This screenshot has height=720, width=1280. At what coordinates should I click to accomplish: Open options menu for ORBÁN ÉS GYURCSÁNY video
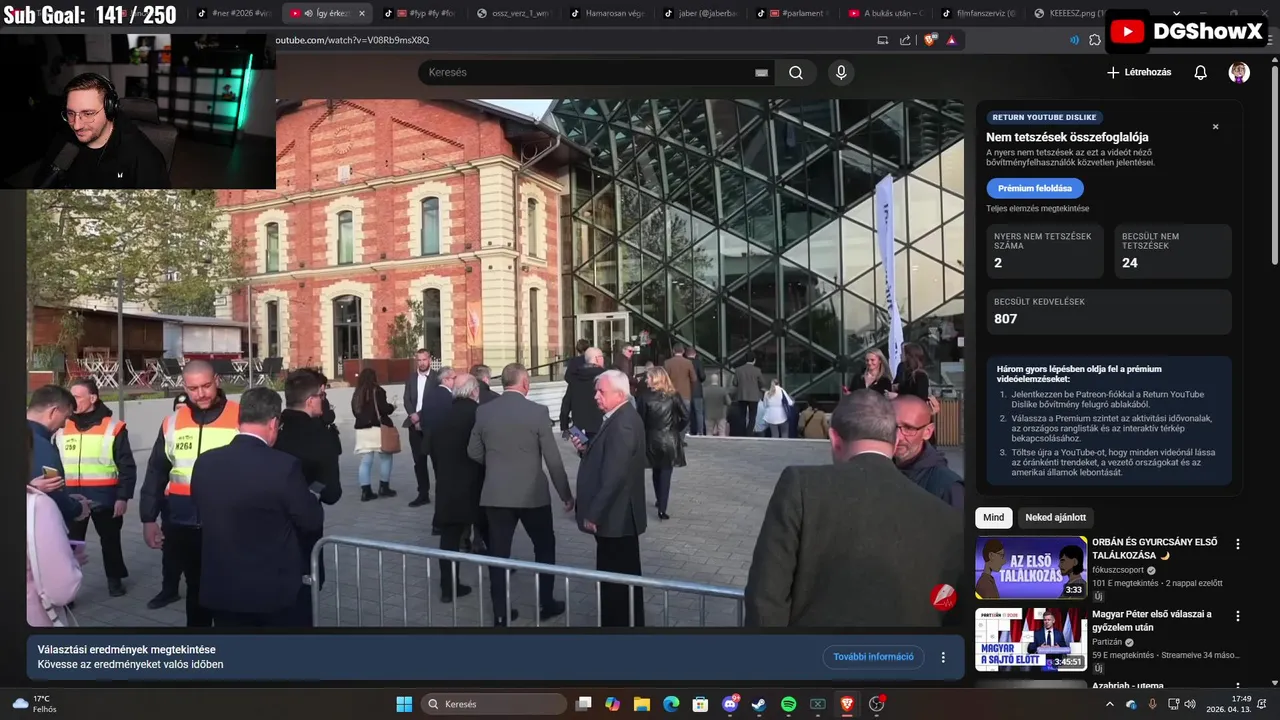pos(1238,544)
